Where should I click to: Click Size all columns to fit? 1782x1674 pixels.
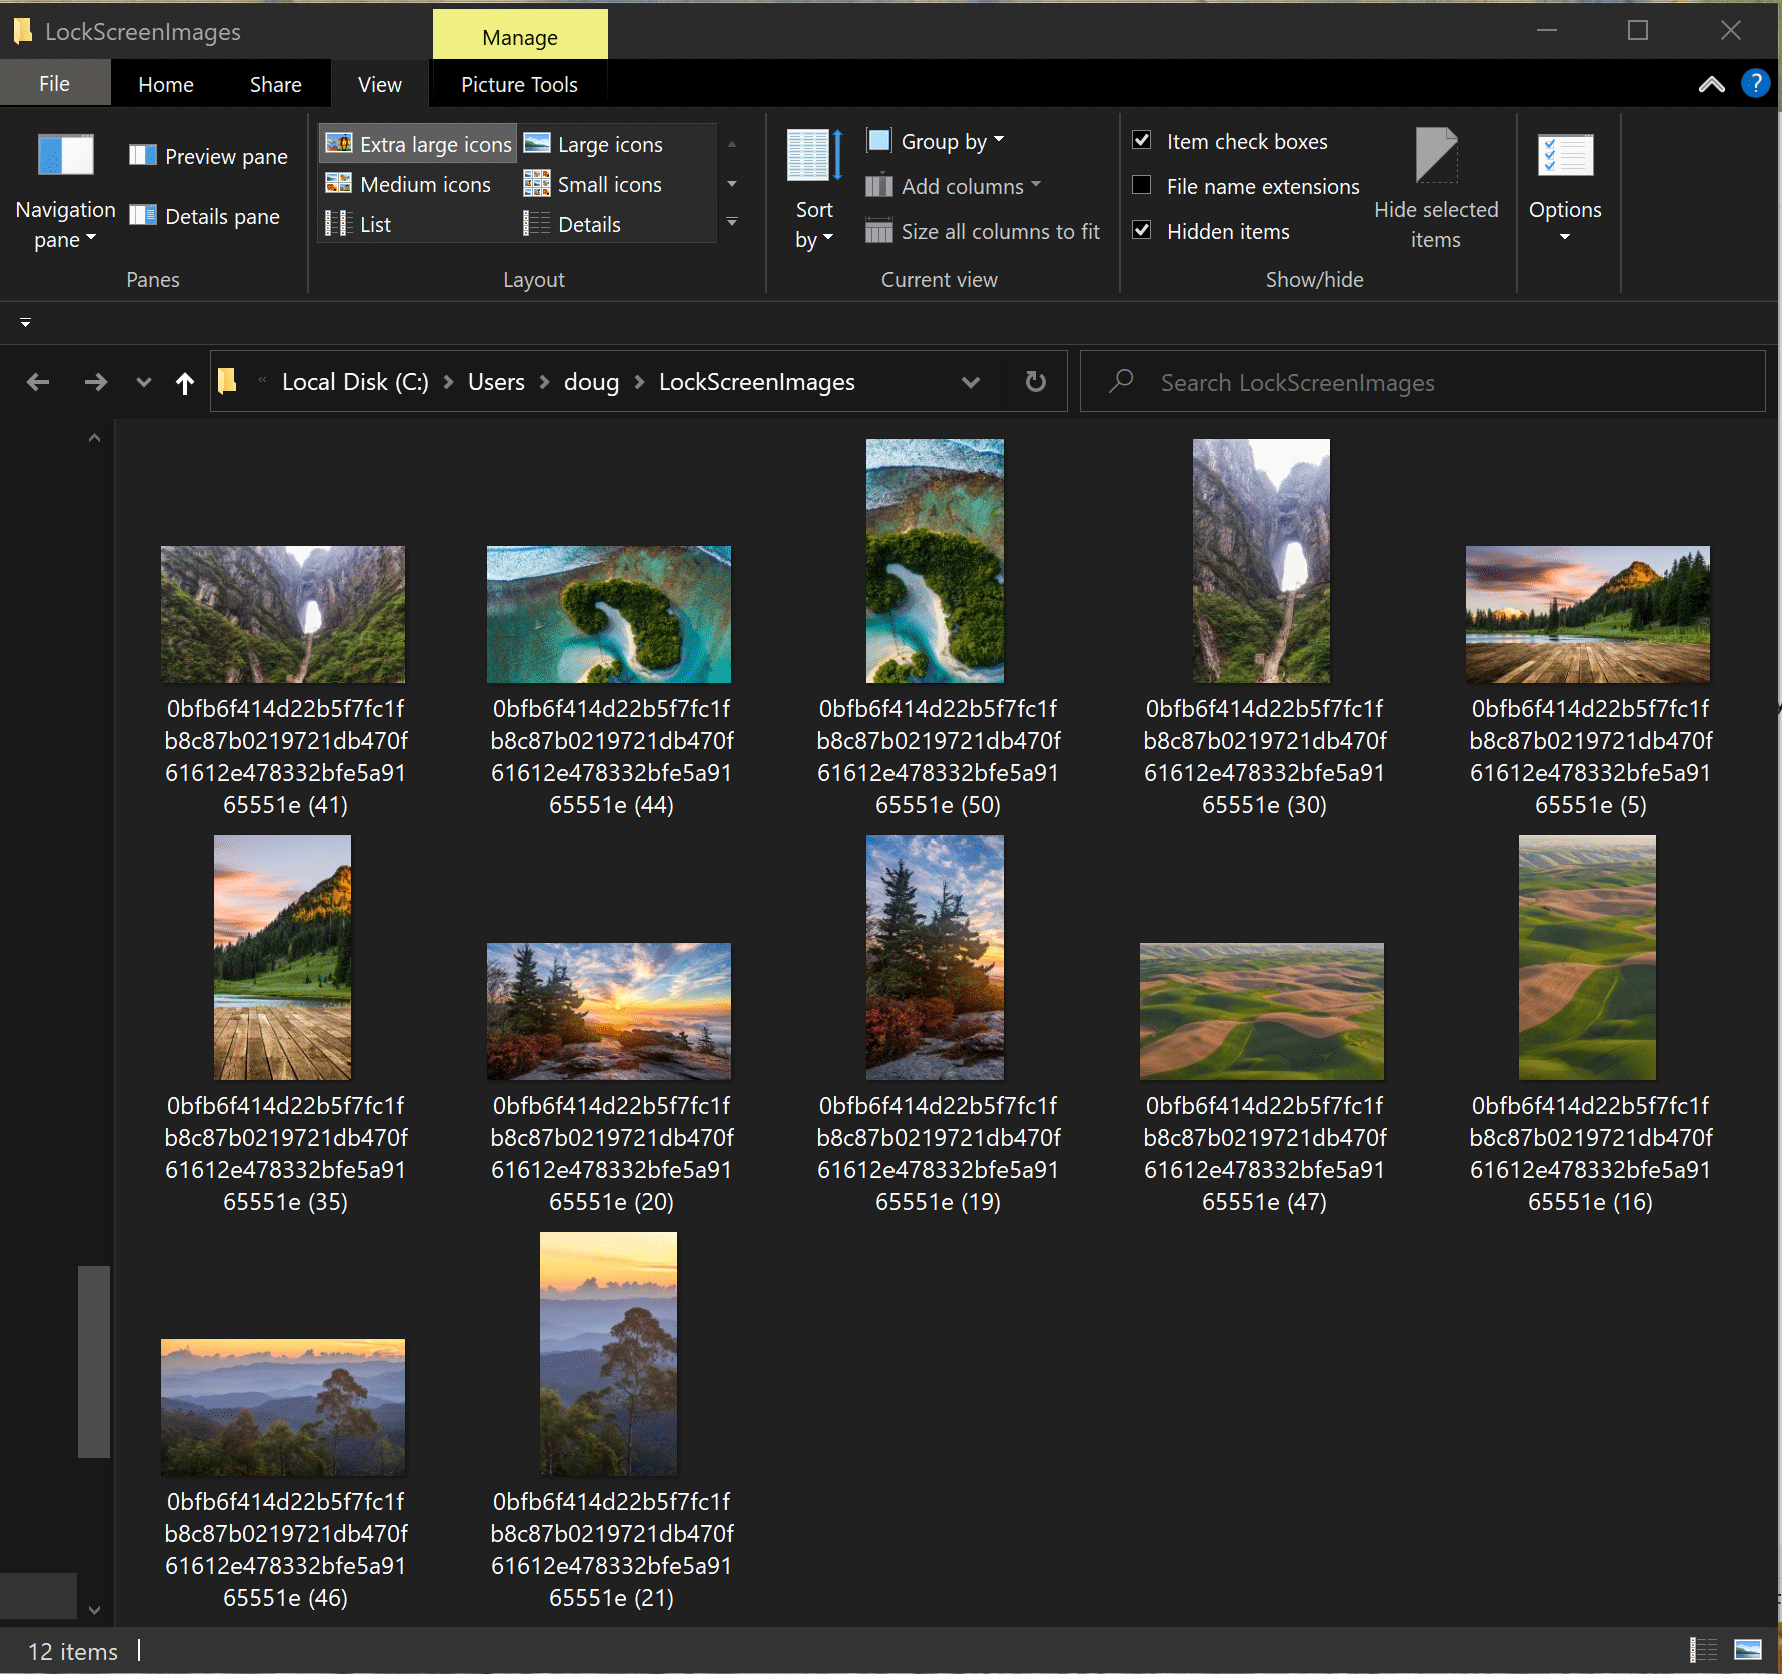(x=982, y=231)
